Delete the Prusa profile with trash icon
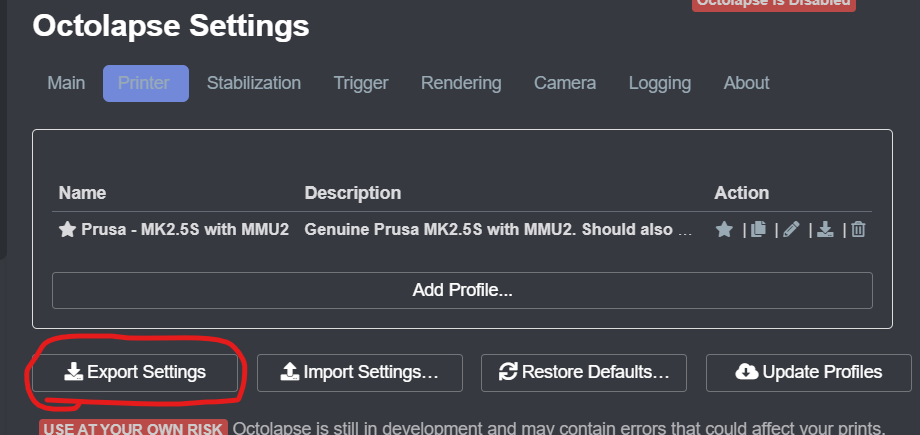This screenshot has height=435, width=920. [x=858, y=230]
